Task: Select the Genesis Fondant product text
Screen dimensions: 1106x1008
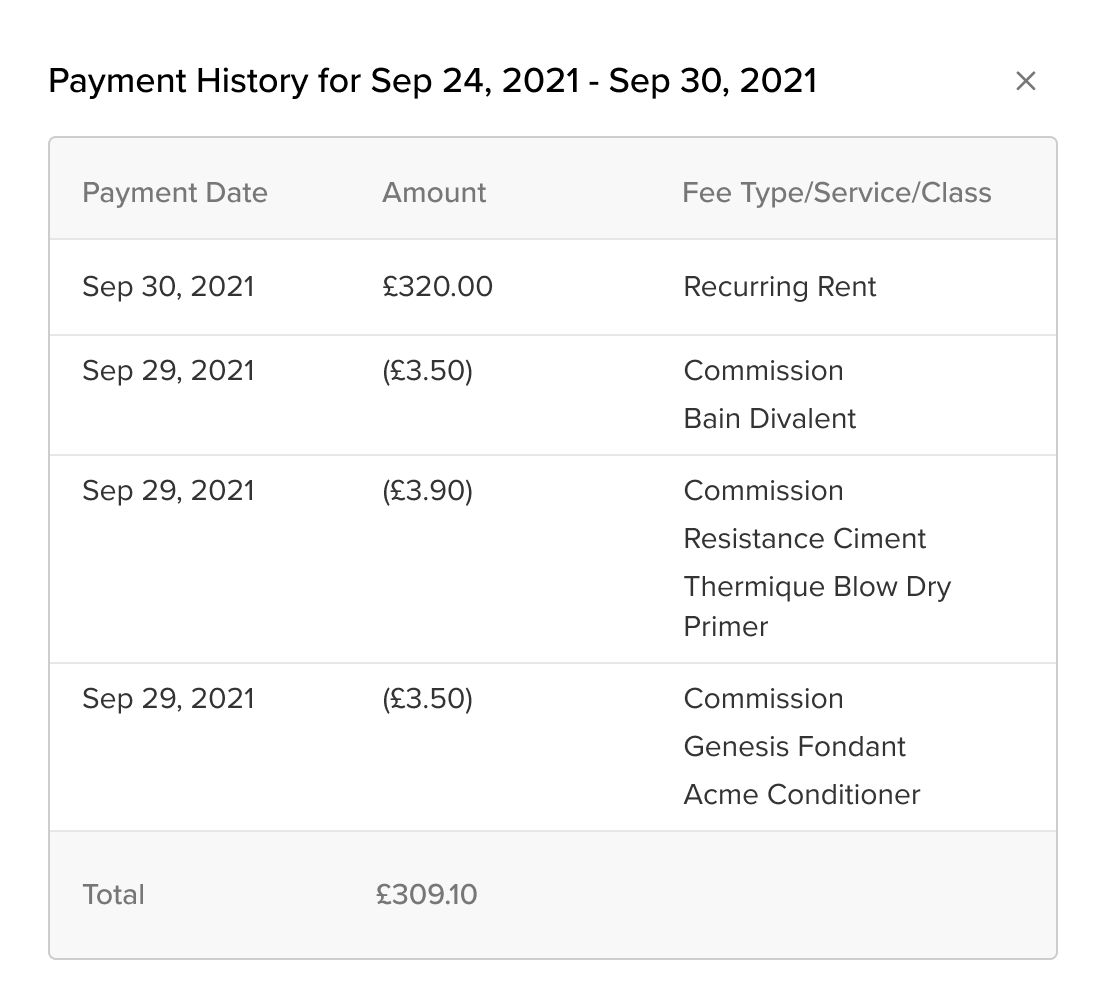Action: 794,746
